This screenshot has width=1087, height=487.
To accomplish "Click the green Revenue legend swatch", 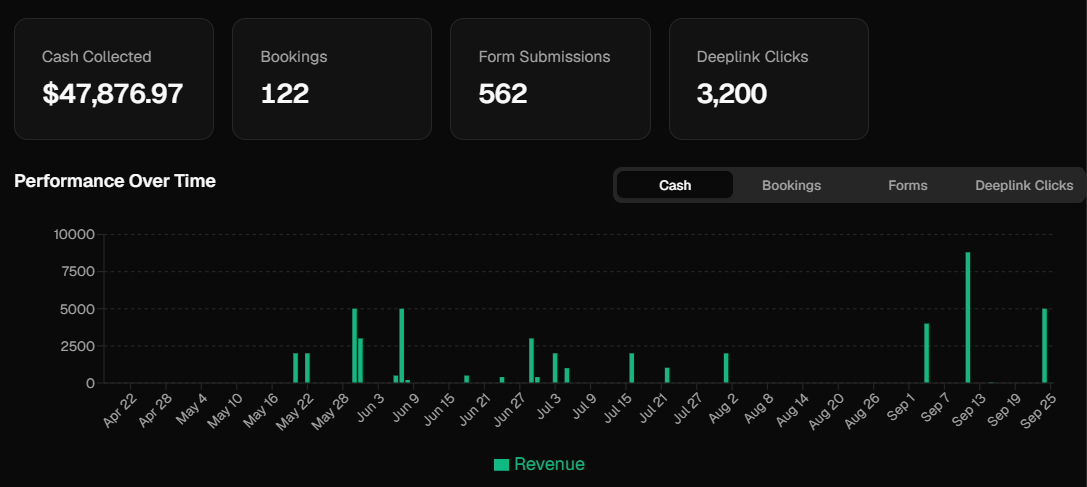I will coord(501,465).
